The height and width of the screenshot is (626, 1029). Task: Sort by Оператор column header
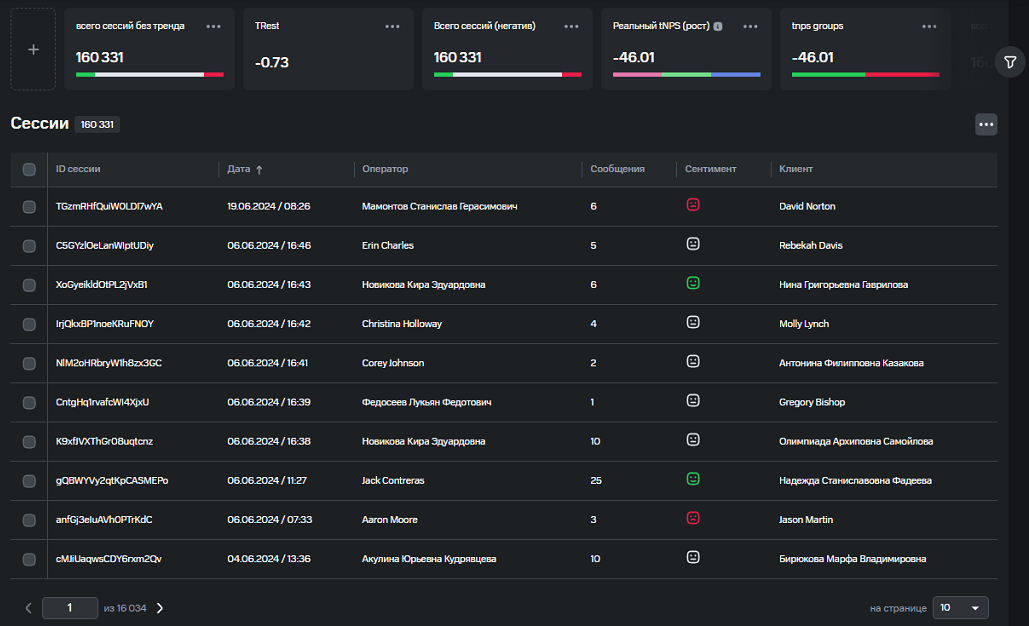385,169
